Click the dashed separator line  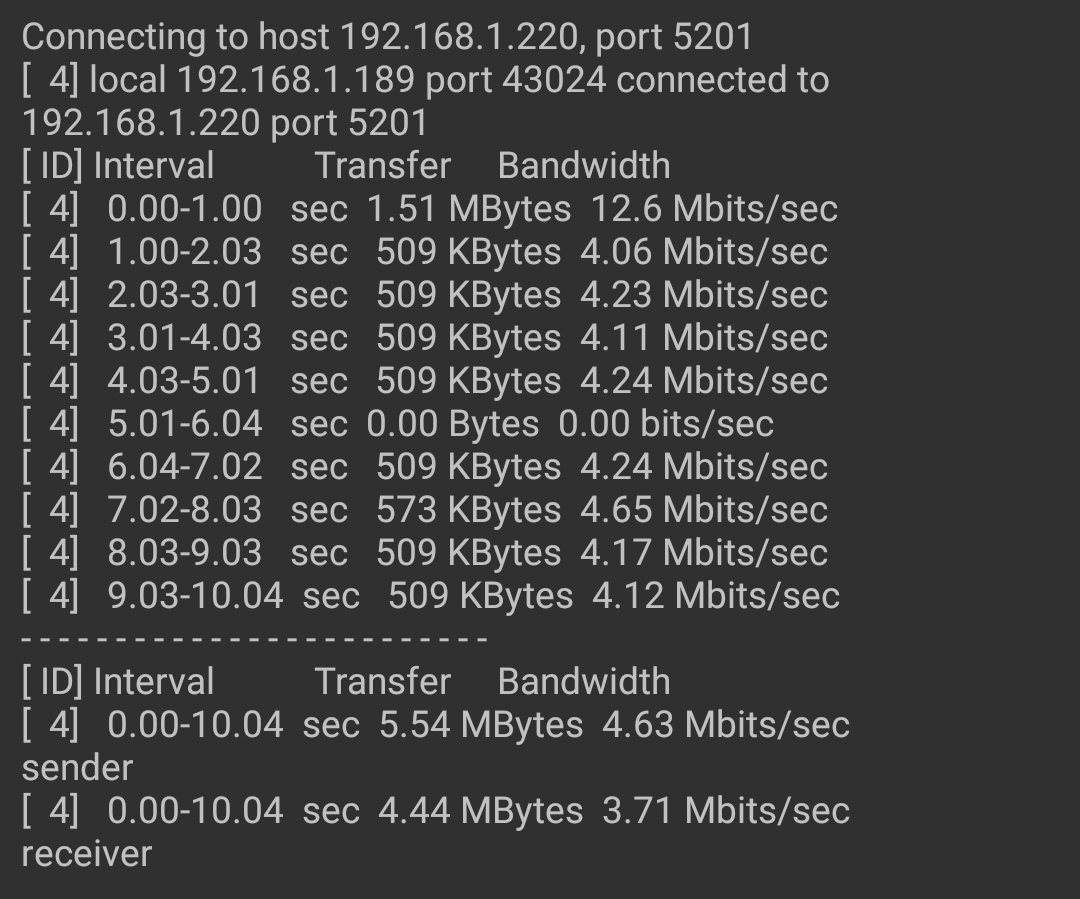255,639
